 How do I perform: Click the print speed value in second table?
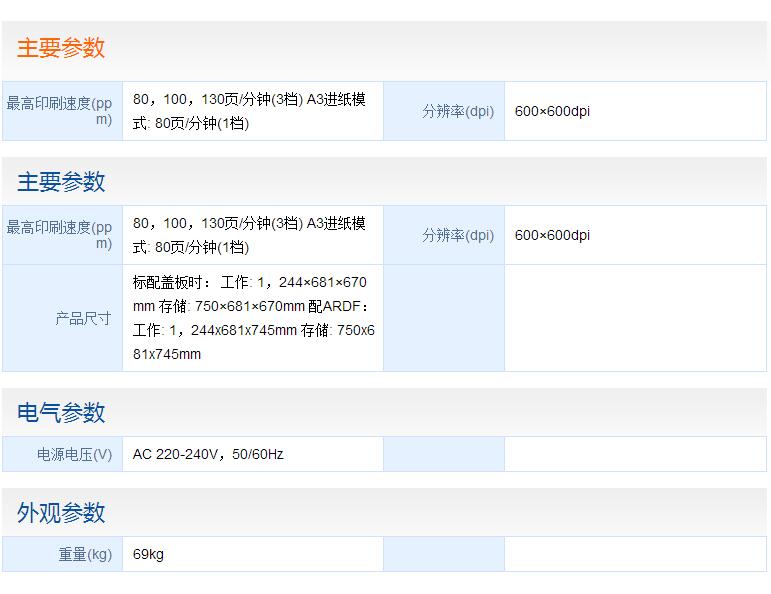click(249, 235)
